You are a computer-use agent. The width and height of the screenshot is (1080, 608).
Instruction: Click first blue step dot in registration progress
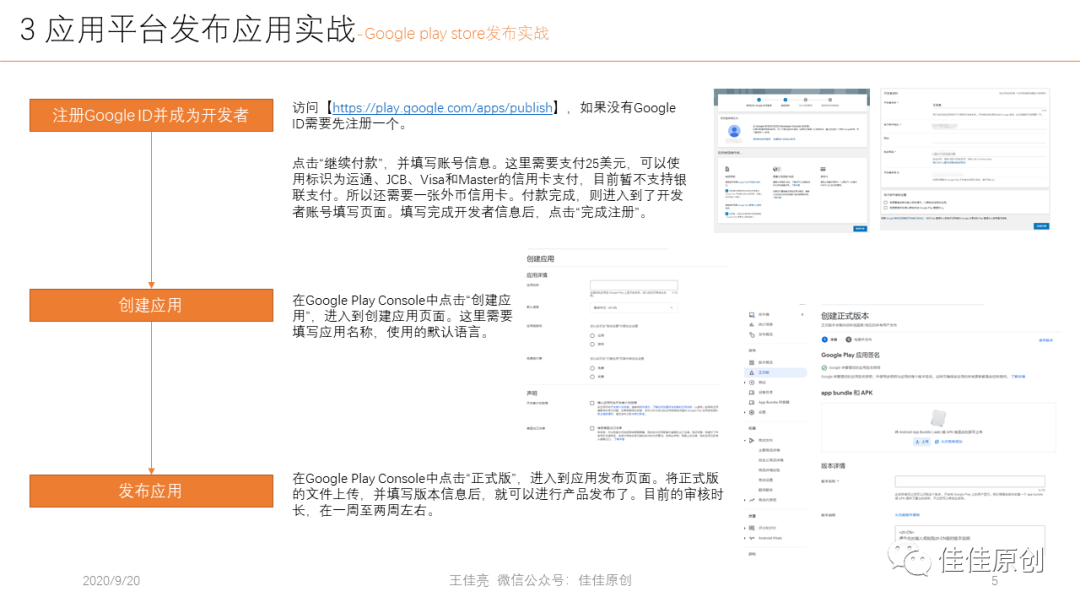click(759, 100)
